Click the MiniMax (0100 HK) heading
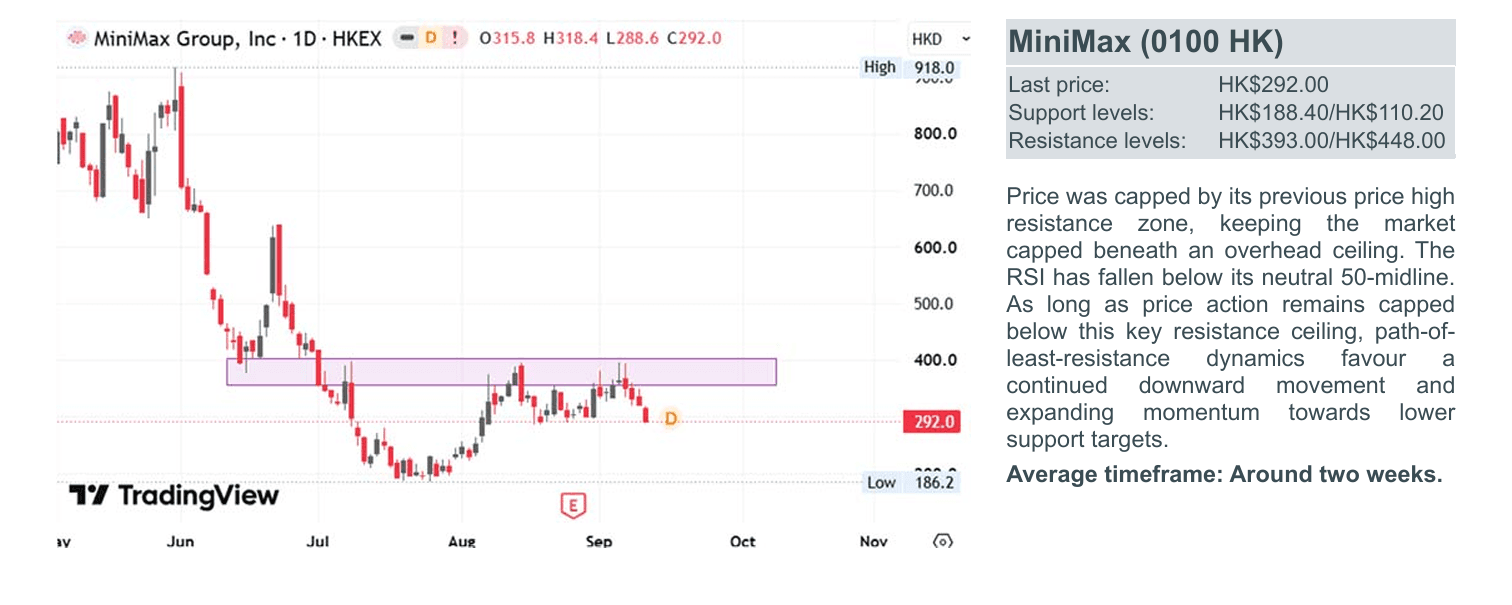The height and width of the screenshot is (605, 1512). pyautogui.click(x=1145, y=42)
